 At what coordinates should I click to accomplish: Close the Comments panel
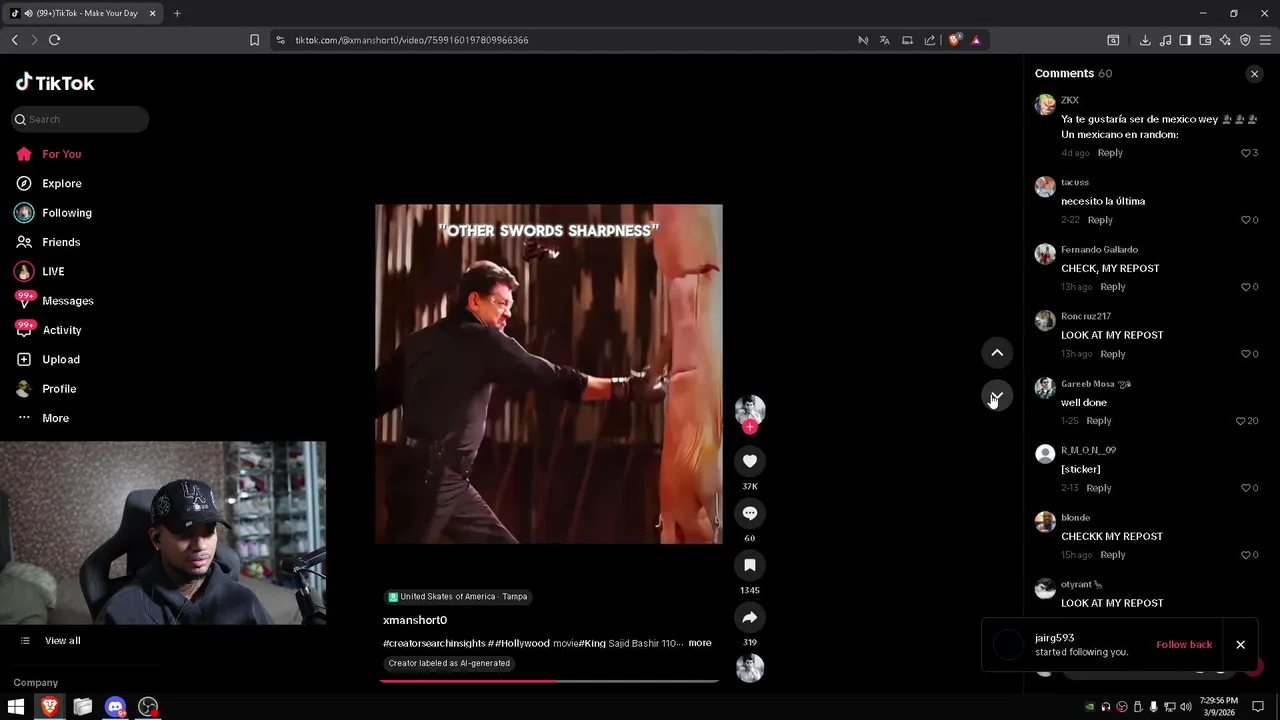click(1254, 74)
